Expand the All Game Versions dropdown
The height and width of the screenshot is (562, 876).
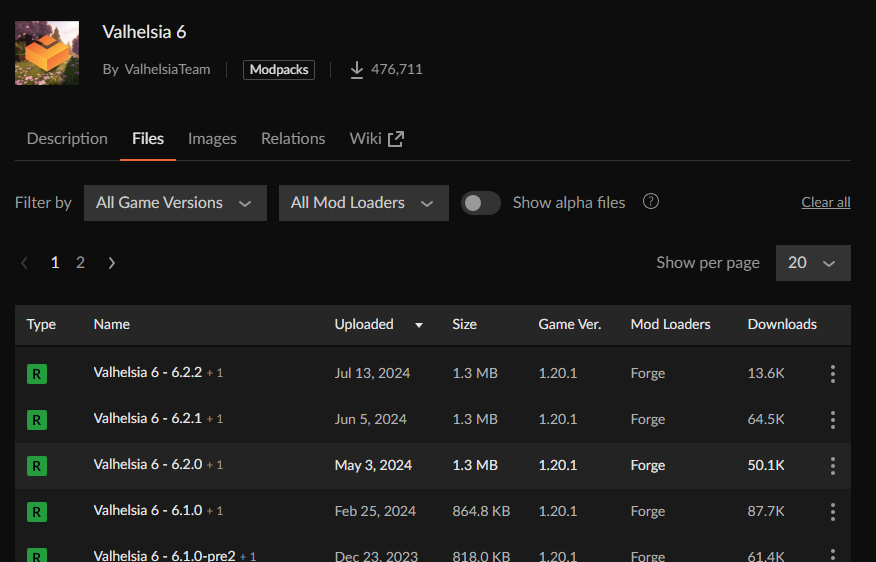175,203
